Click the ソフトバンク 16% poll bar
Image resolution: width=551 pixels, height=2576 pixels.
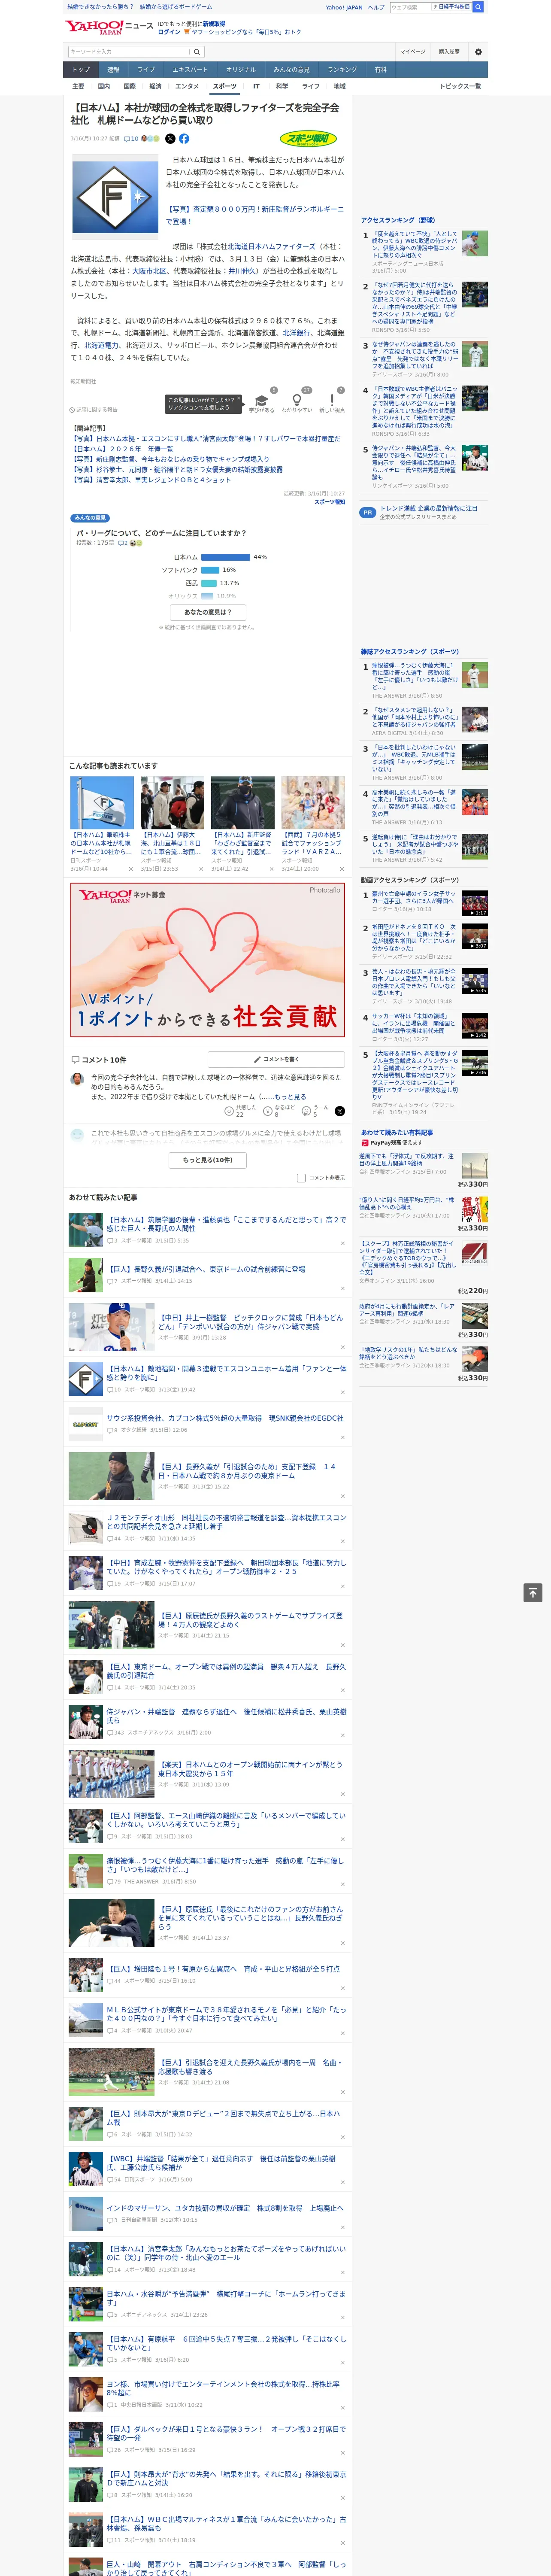210,570
